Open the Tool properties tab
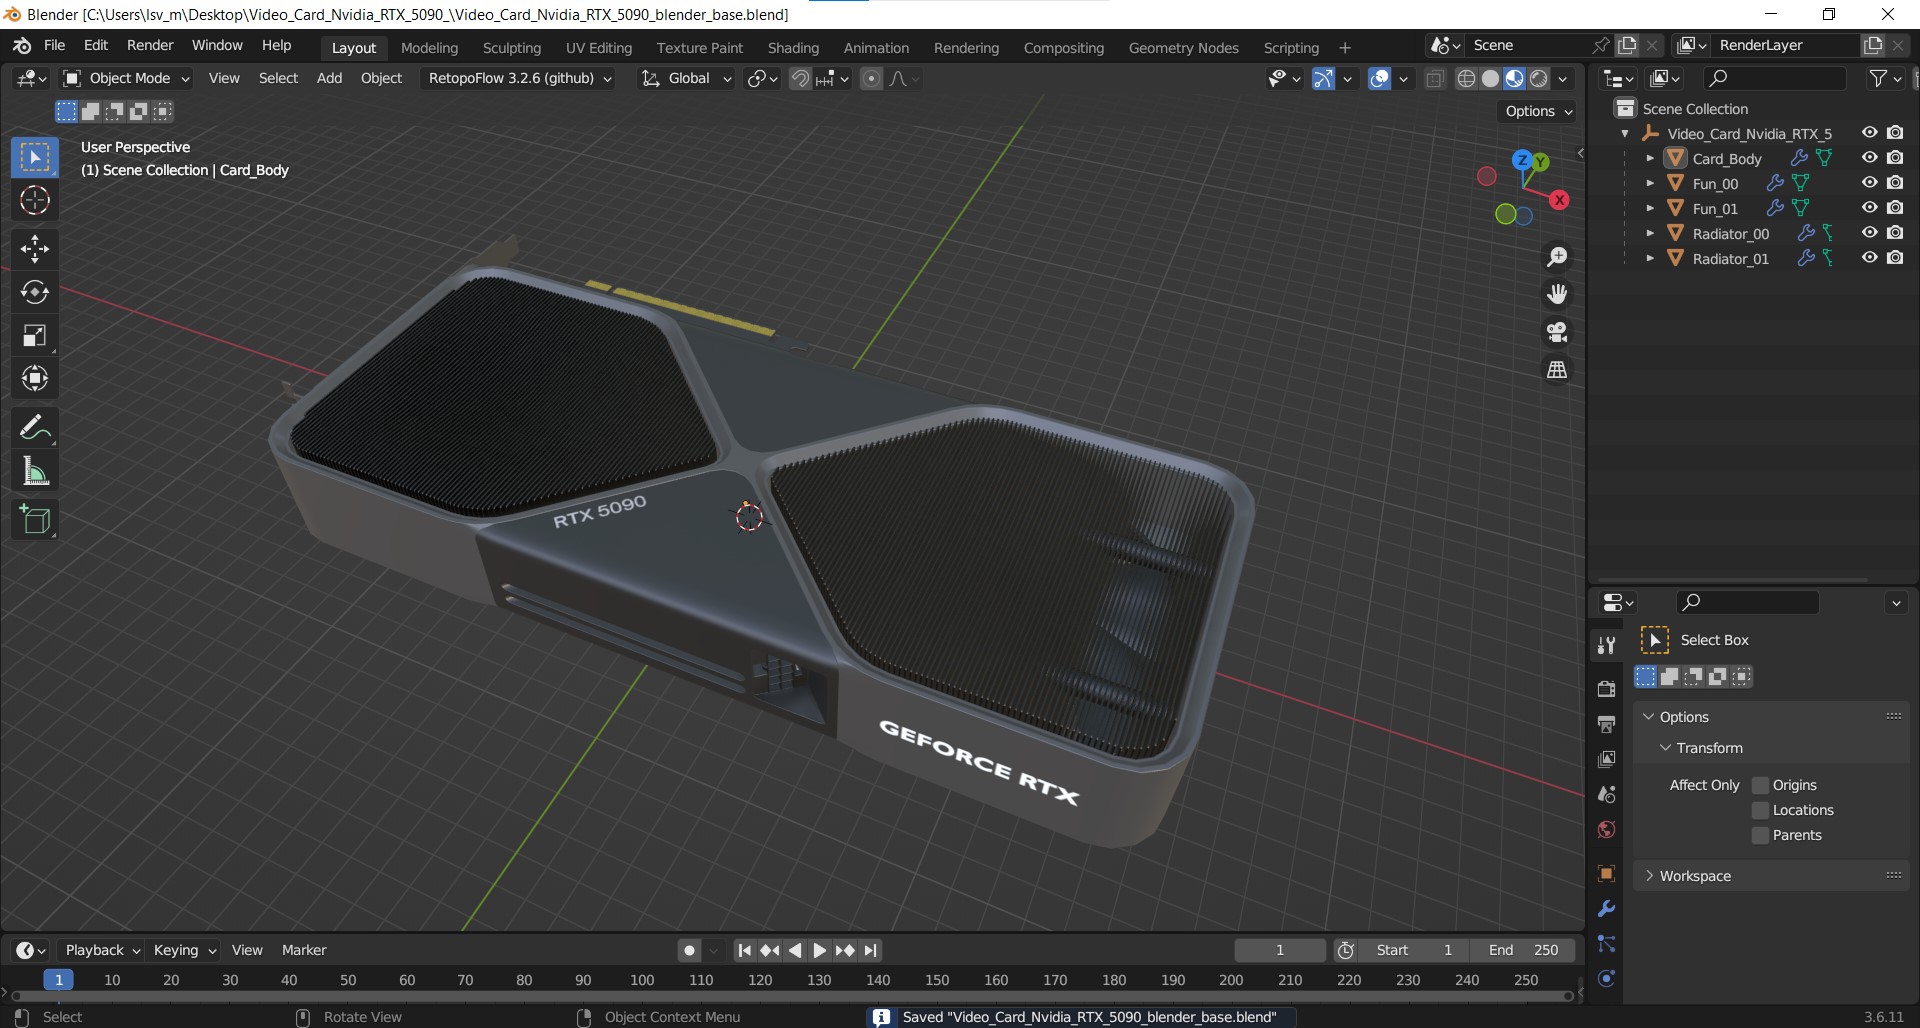 point(1606,645)
